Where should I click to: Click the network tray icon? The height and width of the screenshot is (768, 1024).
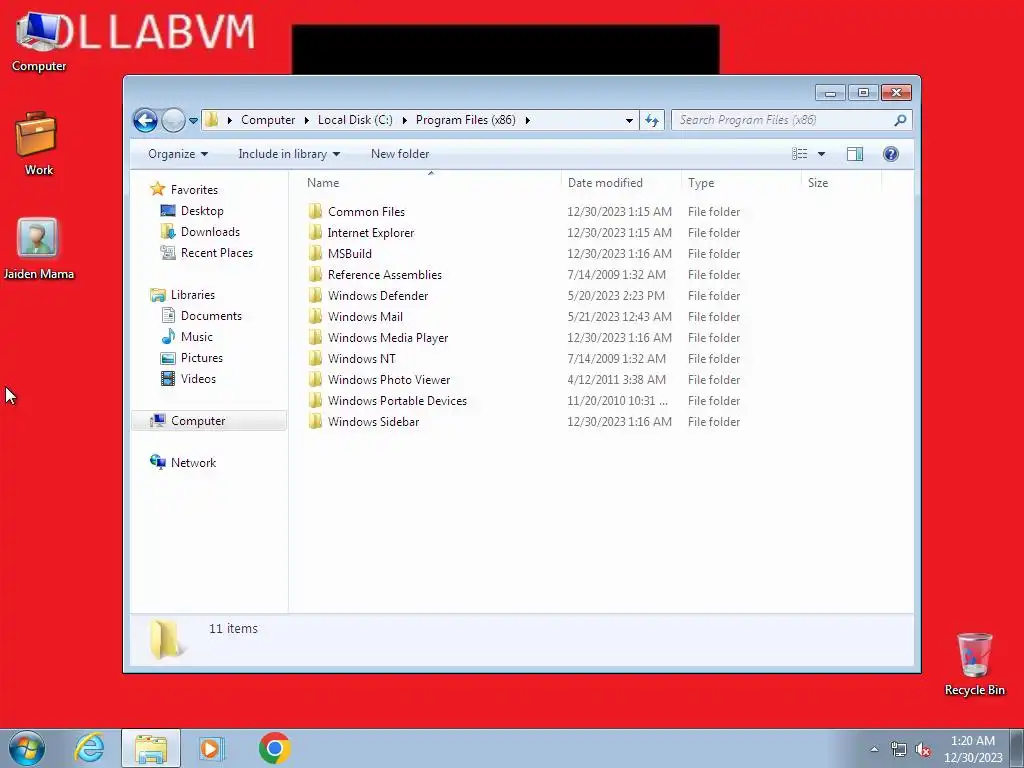(x=899, y=749)
